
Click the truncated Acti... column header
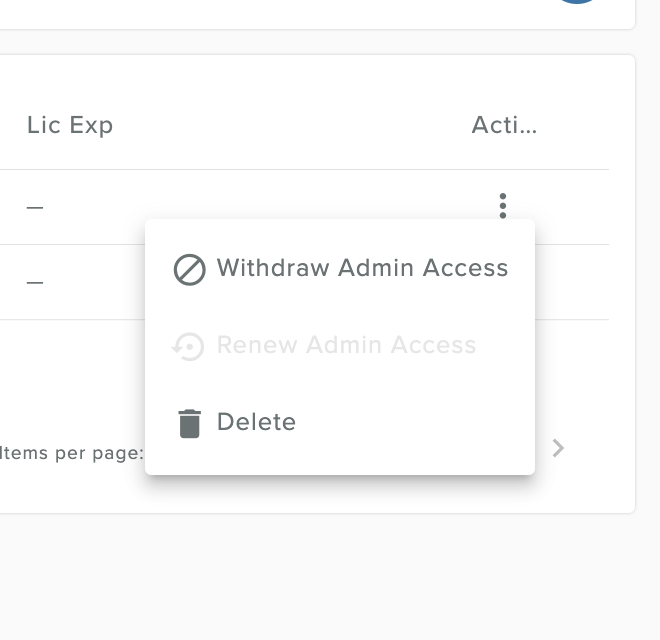pyautogui.click(x=504, y=125)
